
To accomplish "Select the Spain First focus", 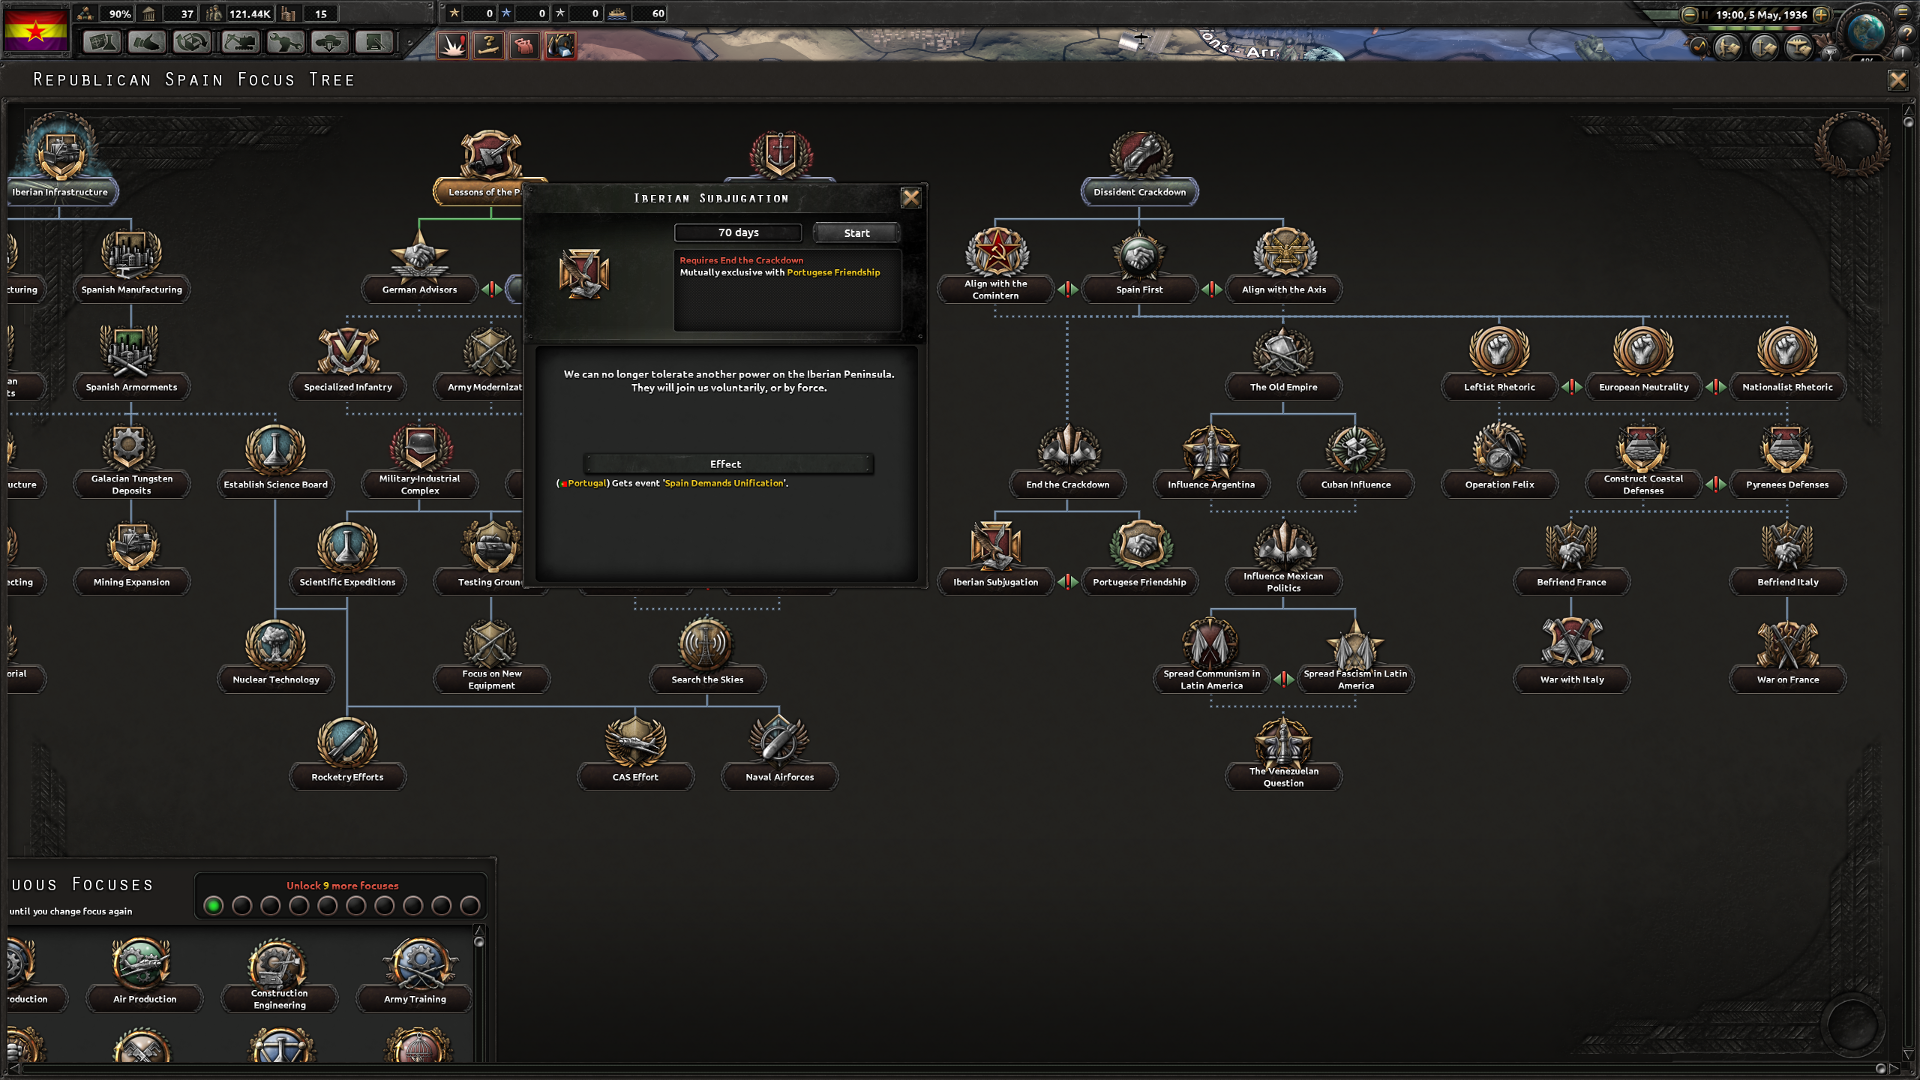I will pos(1140,265).
